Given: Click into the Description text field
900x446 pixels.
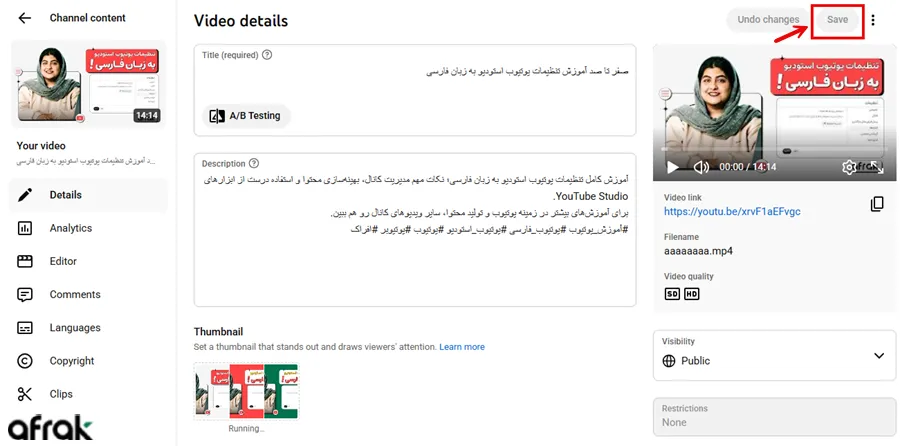Looking at the screenshot, I should pyautogui.click(x=415, y=270).
